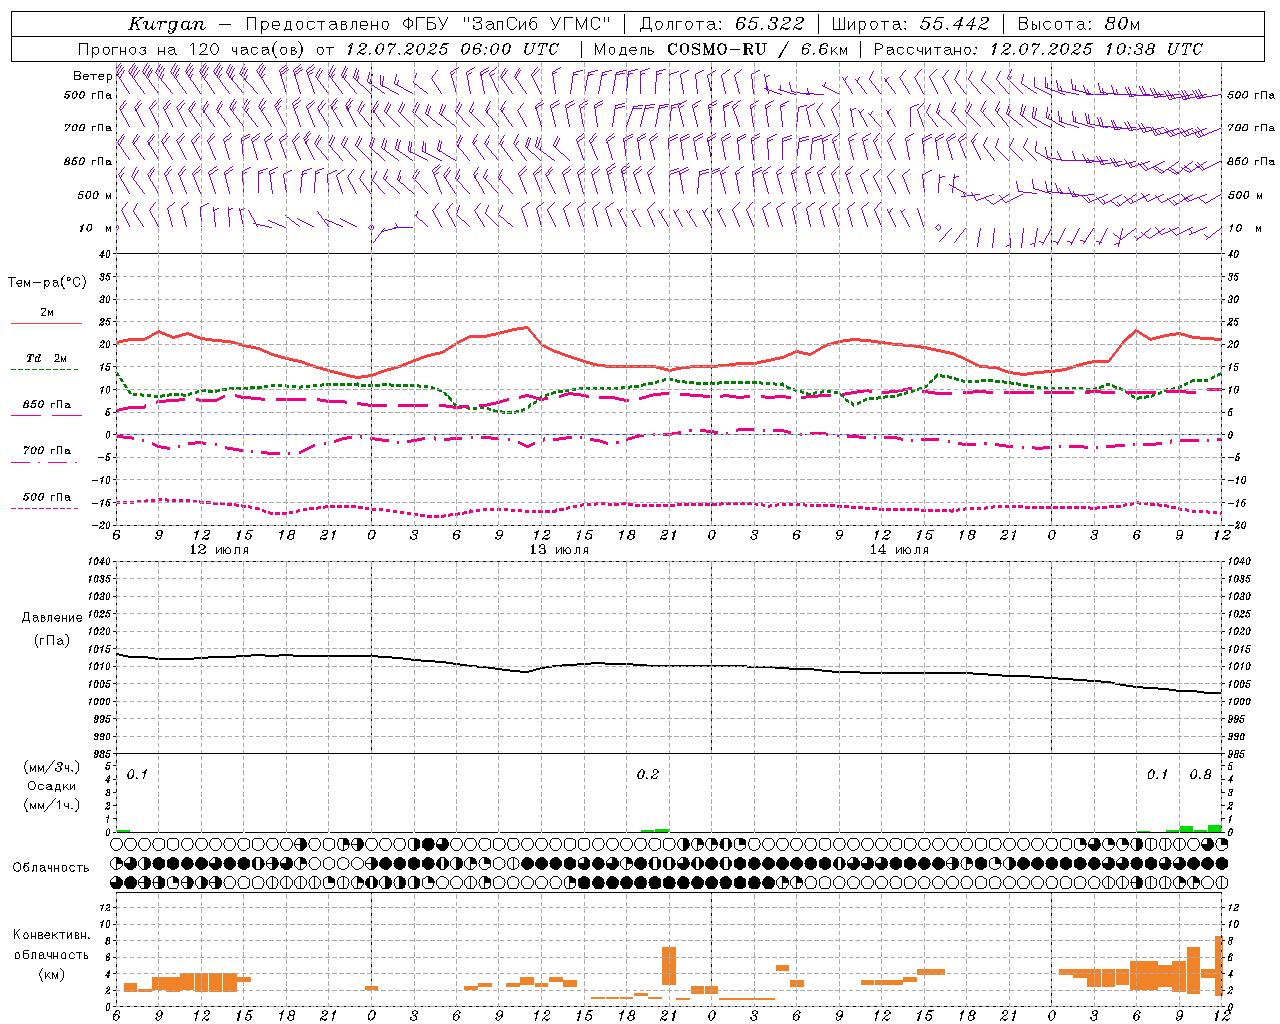Click the "(мм/1ч.)" precipitation unit label
1280x1024 pixels.
[52, 805]
